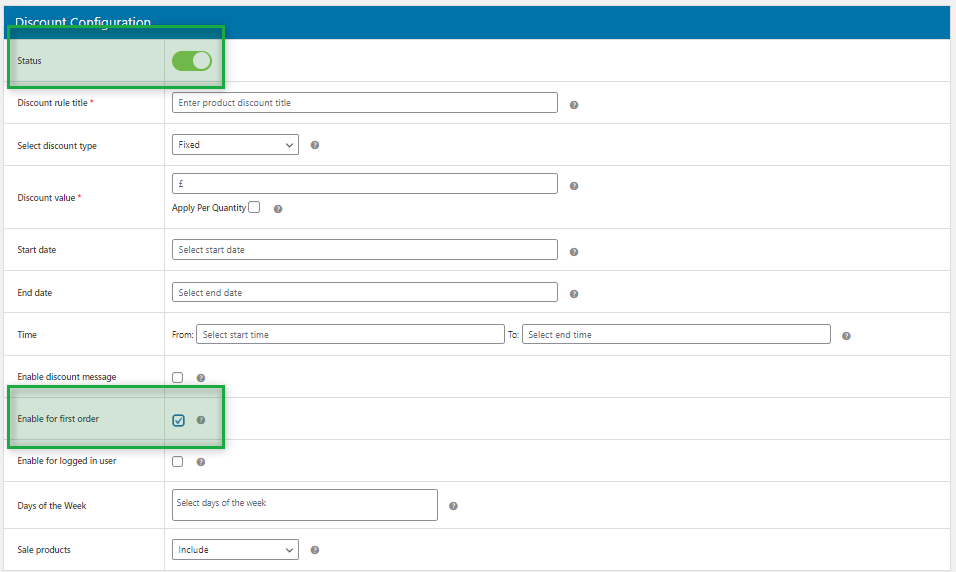
Task: Click the Start date label
Action: (x=37, y=250)
